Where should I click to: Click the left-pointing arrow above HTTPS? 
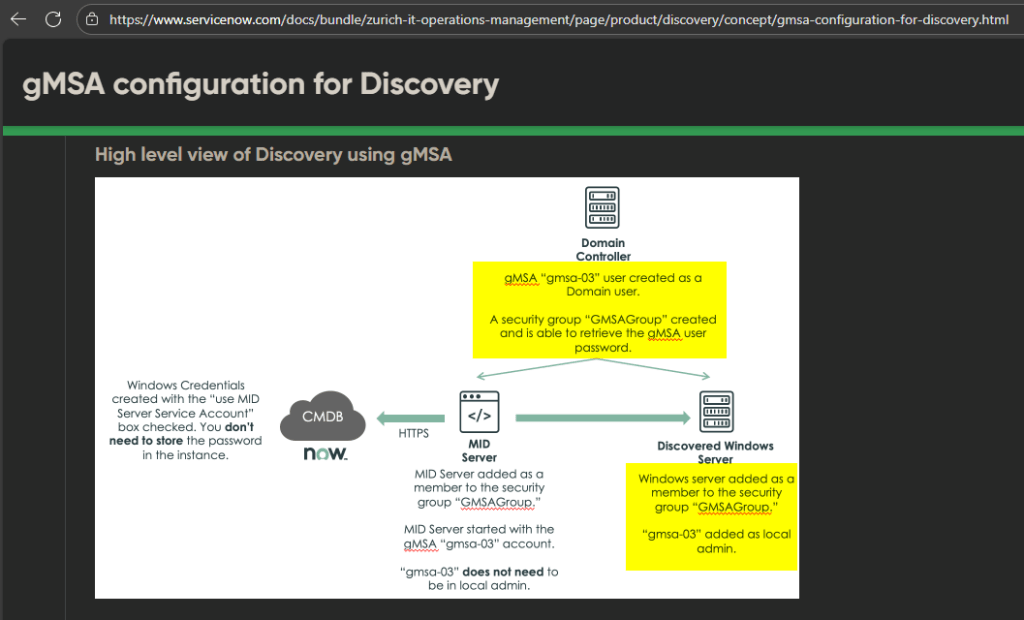(411, 418)
